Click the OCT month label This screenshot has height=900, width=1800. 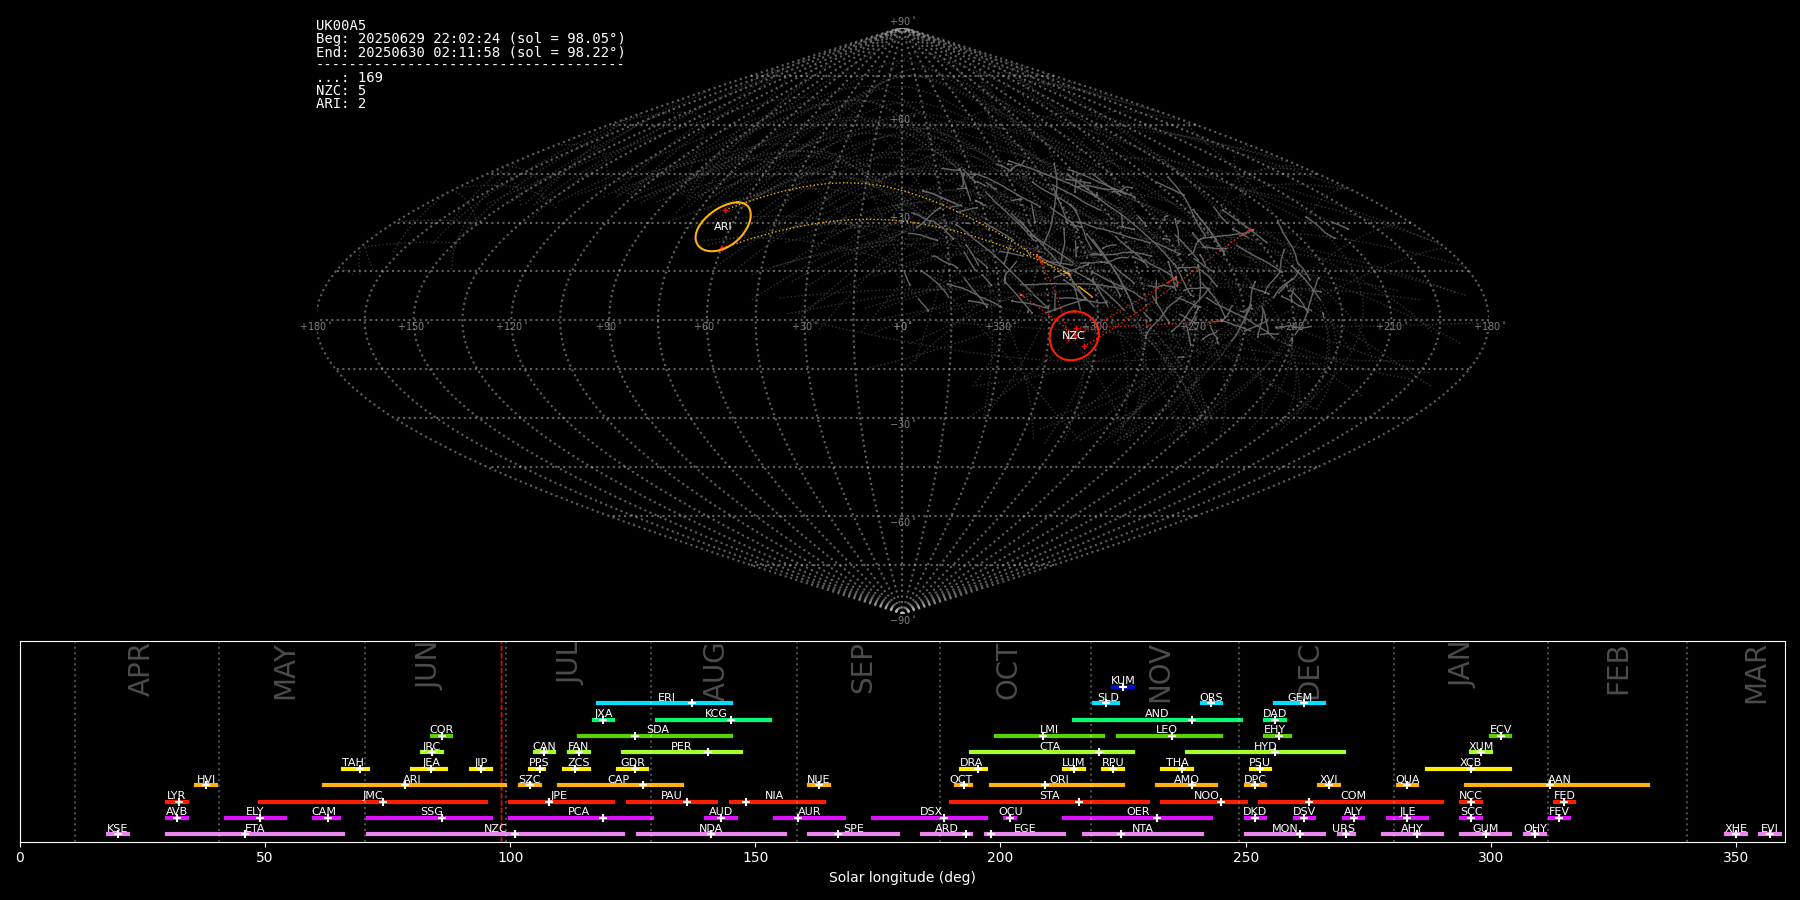[1007, 672]
